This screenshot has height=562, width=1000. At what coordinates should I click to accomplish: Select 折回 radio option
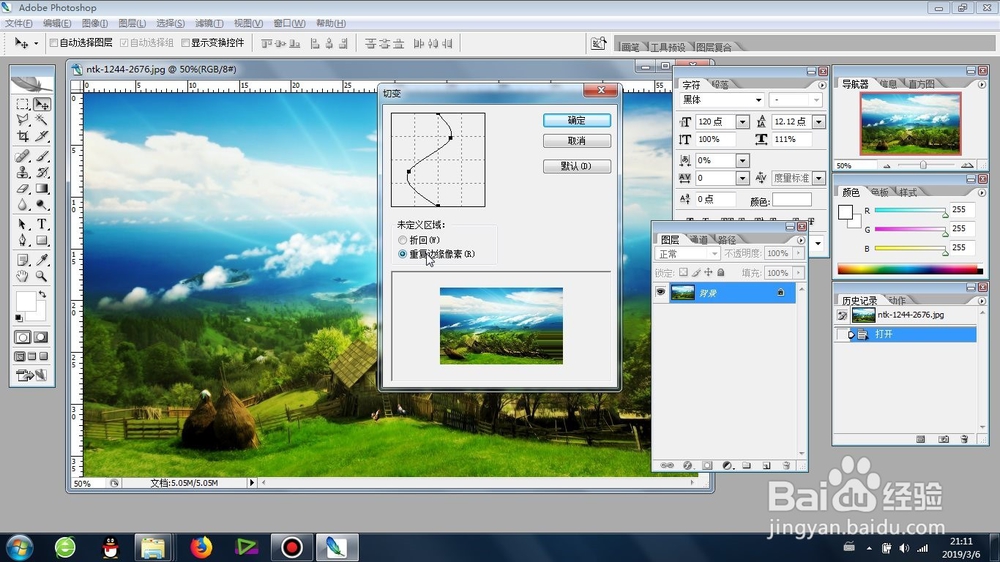pos(402,240)
